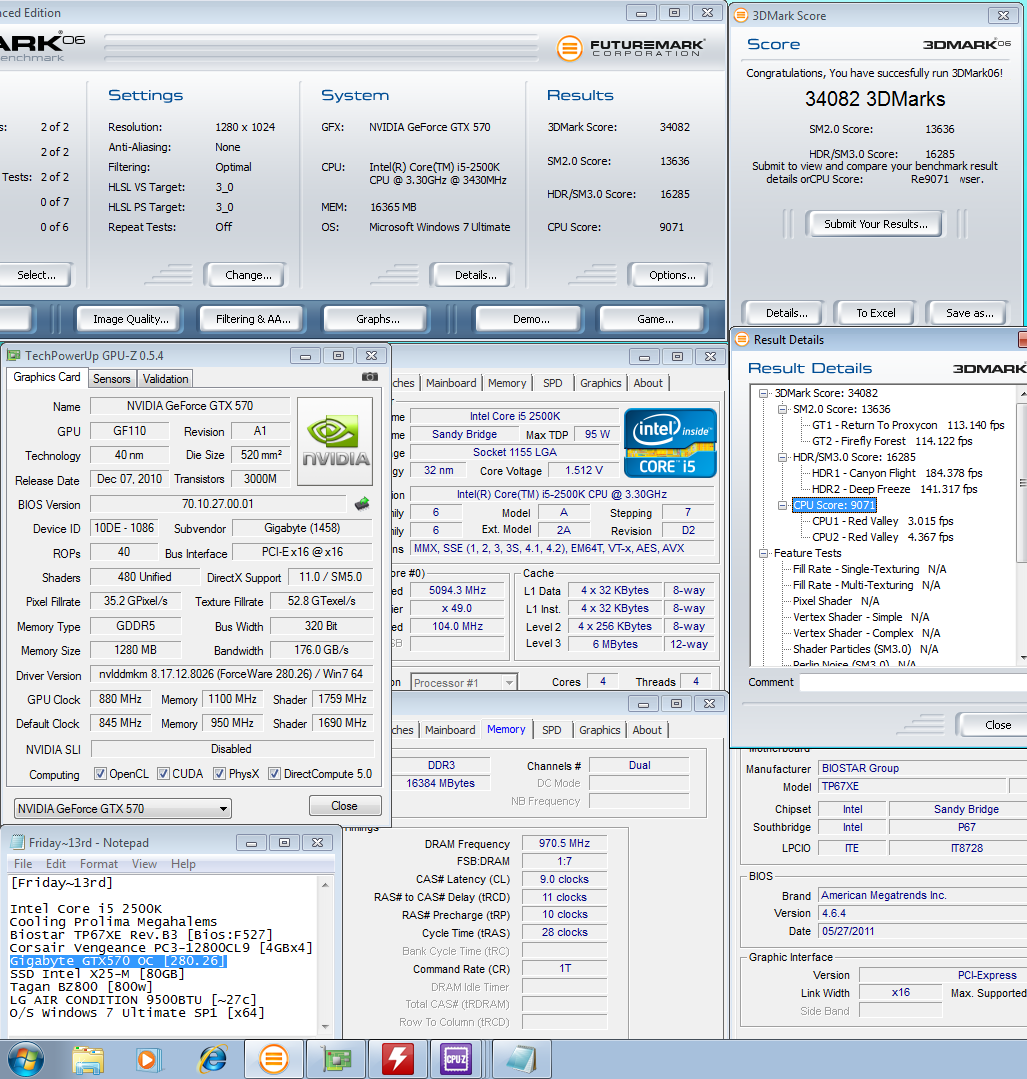This screenshot has width=1027, height=1079.
Task: Collapse the Feature Tests tree node
Action: [x=763, y=553]
